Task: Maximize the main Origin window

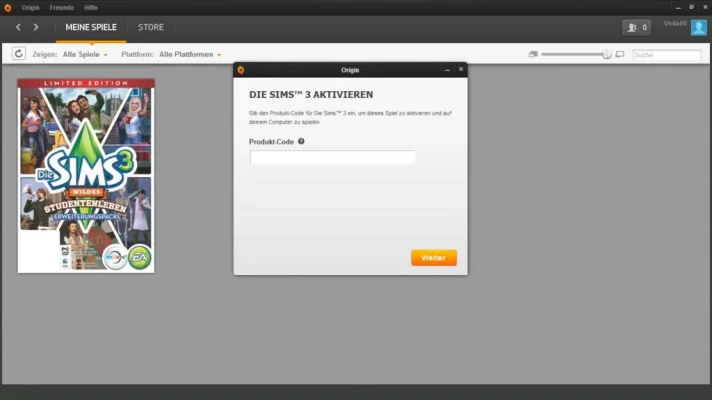Action: pyautogui.click(x=692, y=7)
